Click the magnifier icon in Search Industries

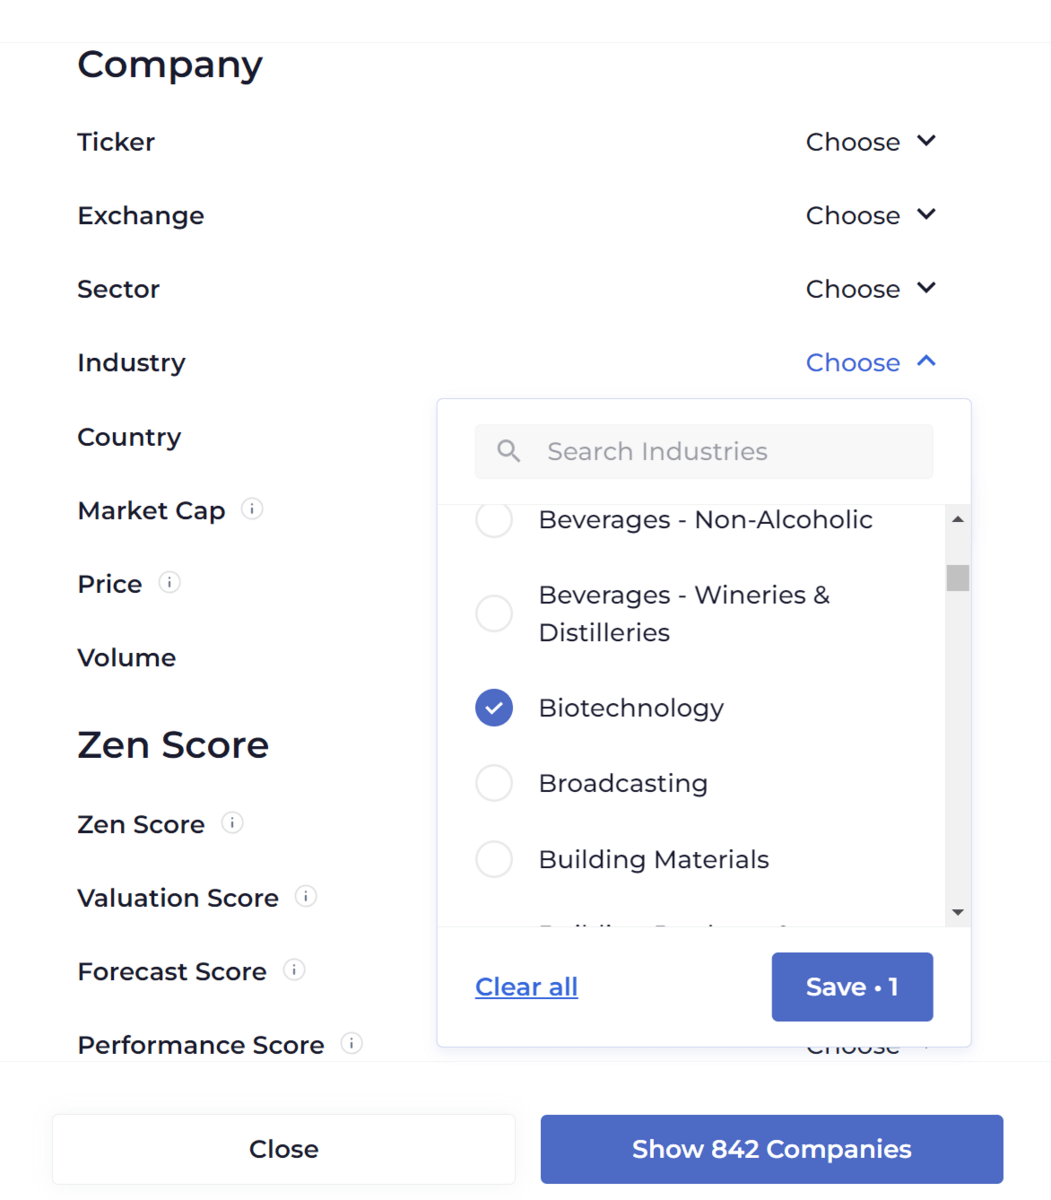click(x=509, y=451)
